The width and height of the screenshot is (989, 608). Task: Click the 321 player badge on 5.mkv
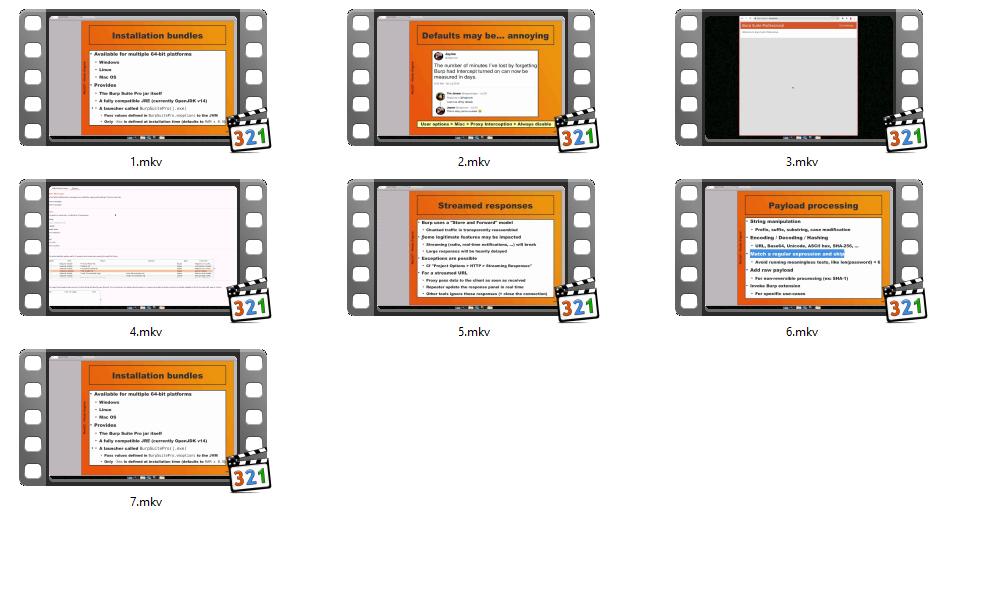(578, 302)
